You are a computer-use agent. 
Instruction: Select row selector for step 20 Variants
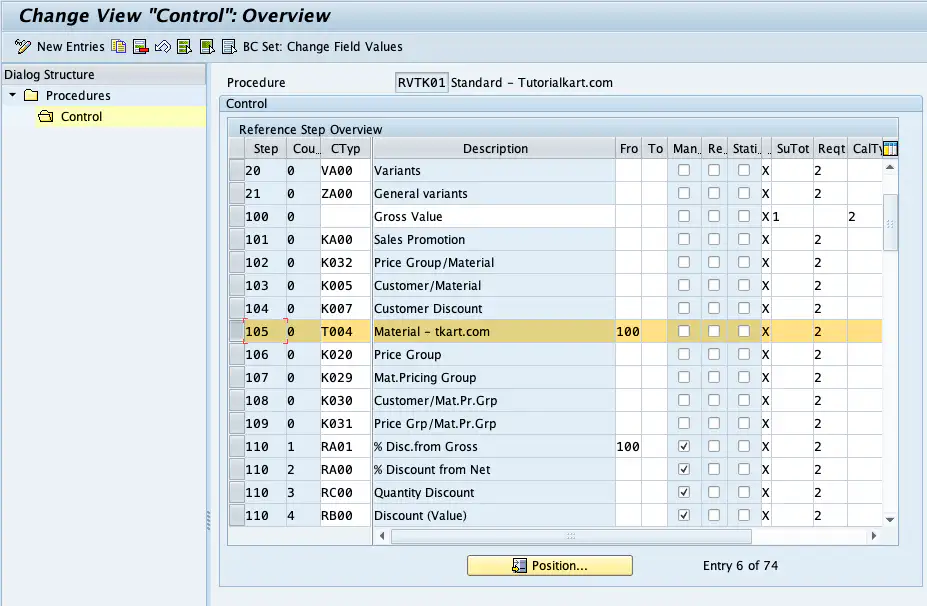pos(236,170)
